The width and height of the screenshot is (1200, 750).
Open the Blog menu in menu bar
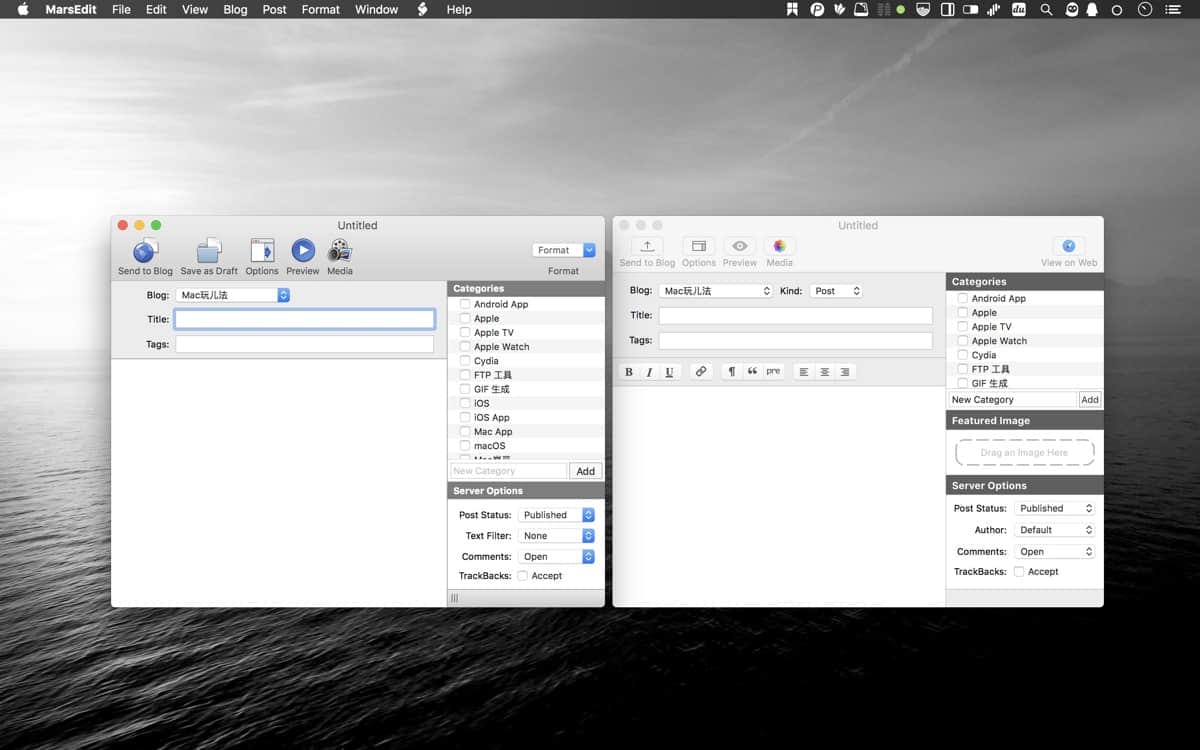(x=235, y=9)
